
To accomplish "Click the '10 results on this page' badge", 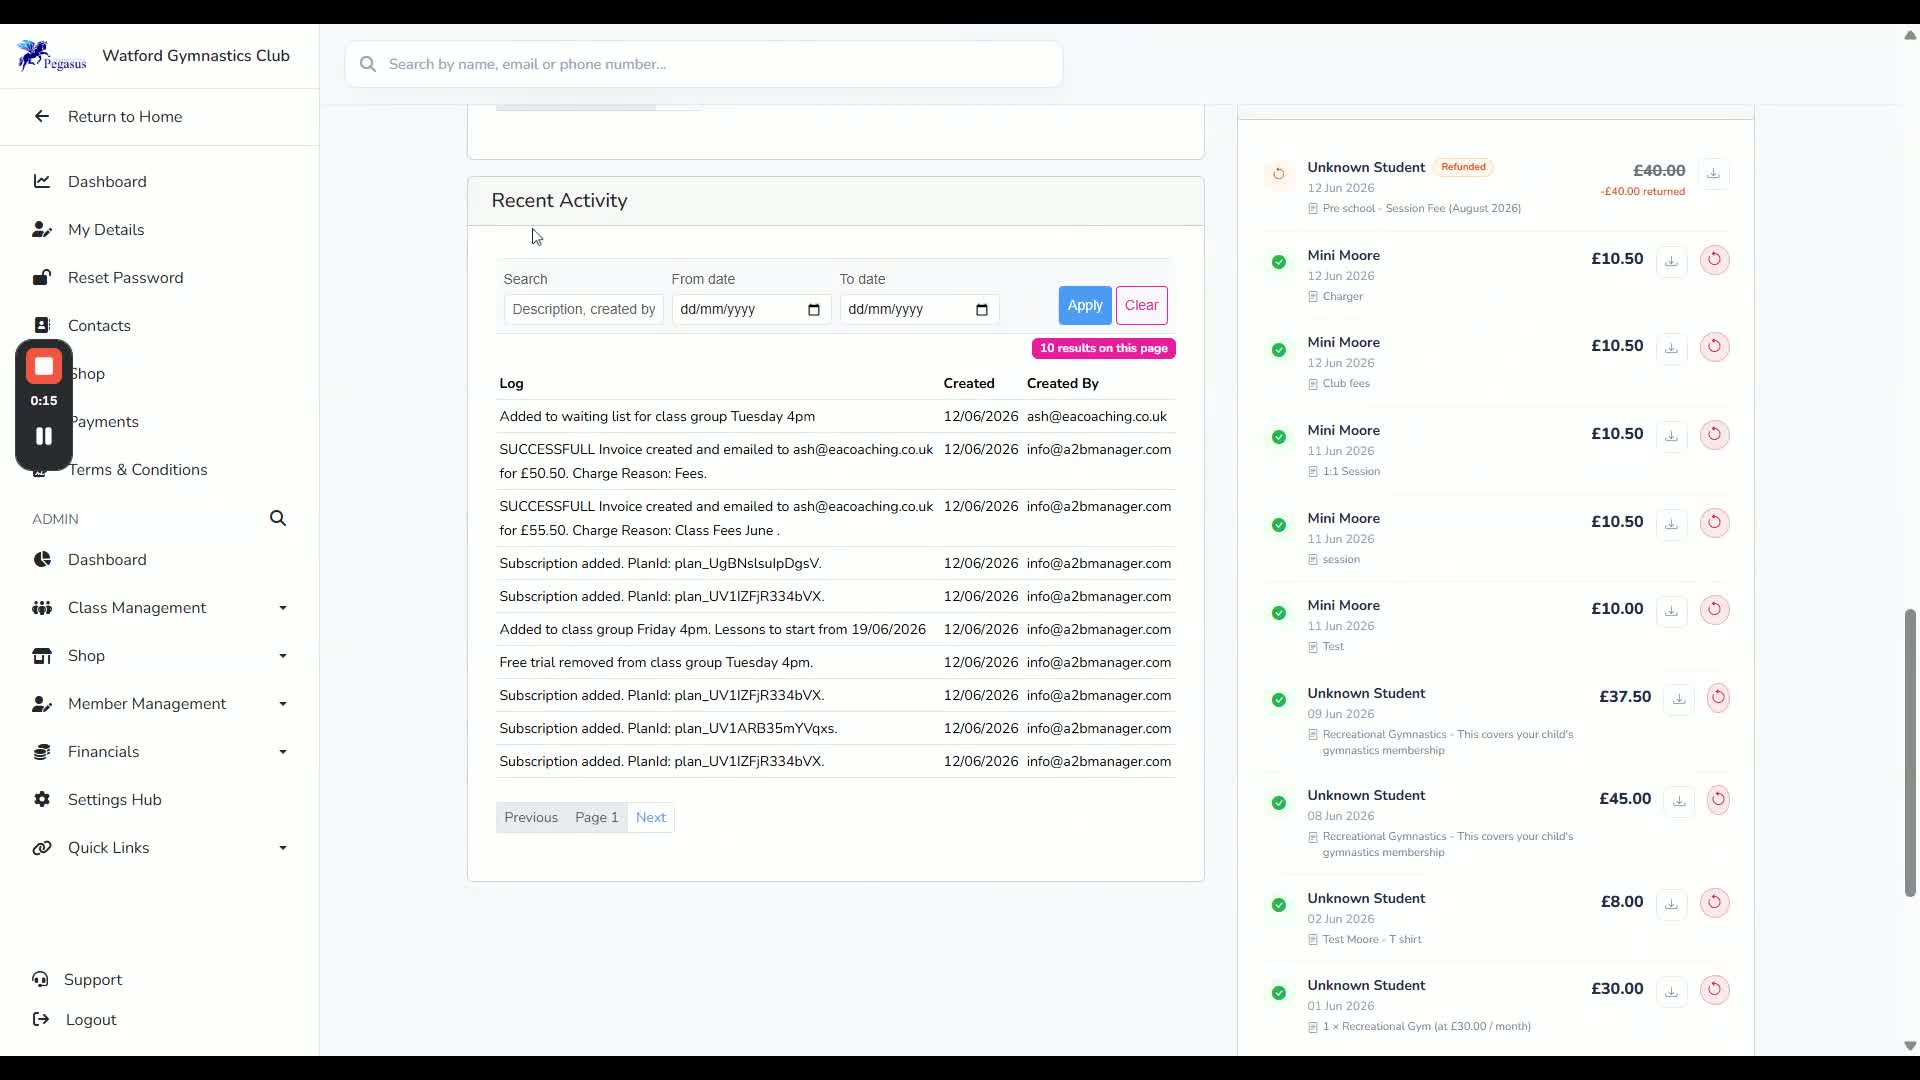I will tap(1103, 348).
